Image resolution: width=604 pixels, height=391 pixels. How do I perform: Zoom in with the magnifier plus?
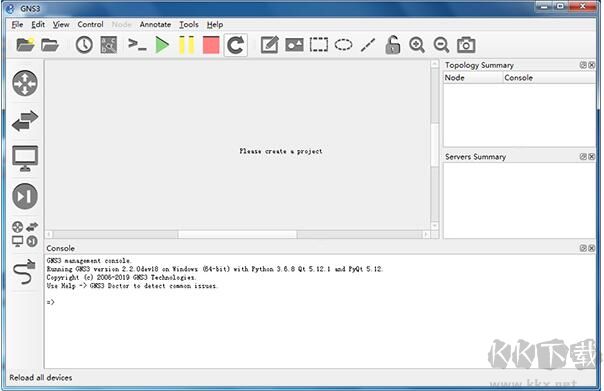tap(417, 45)
